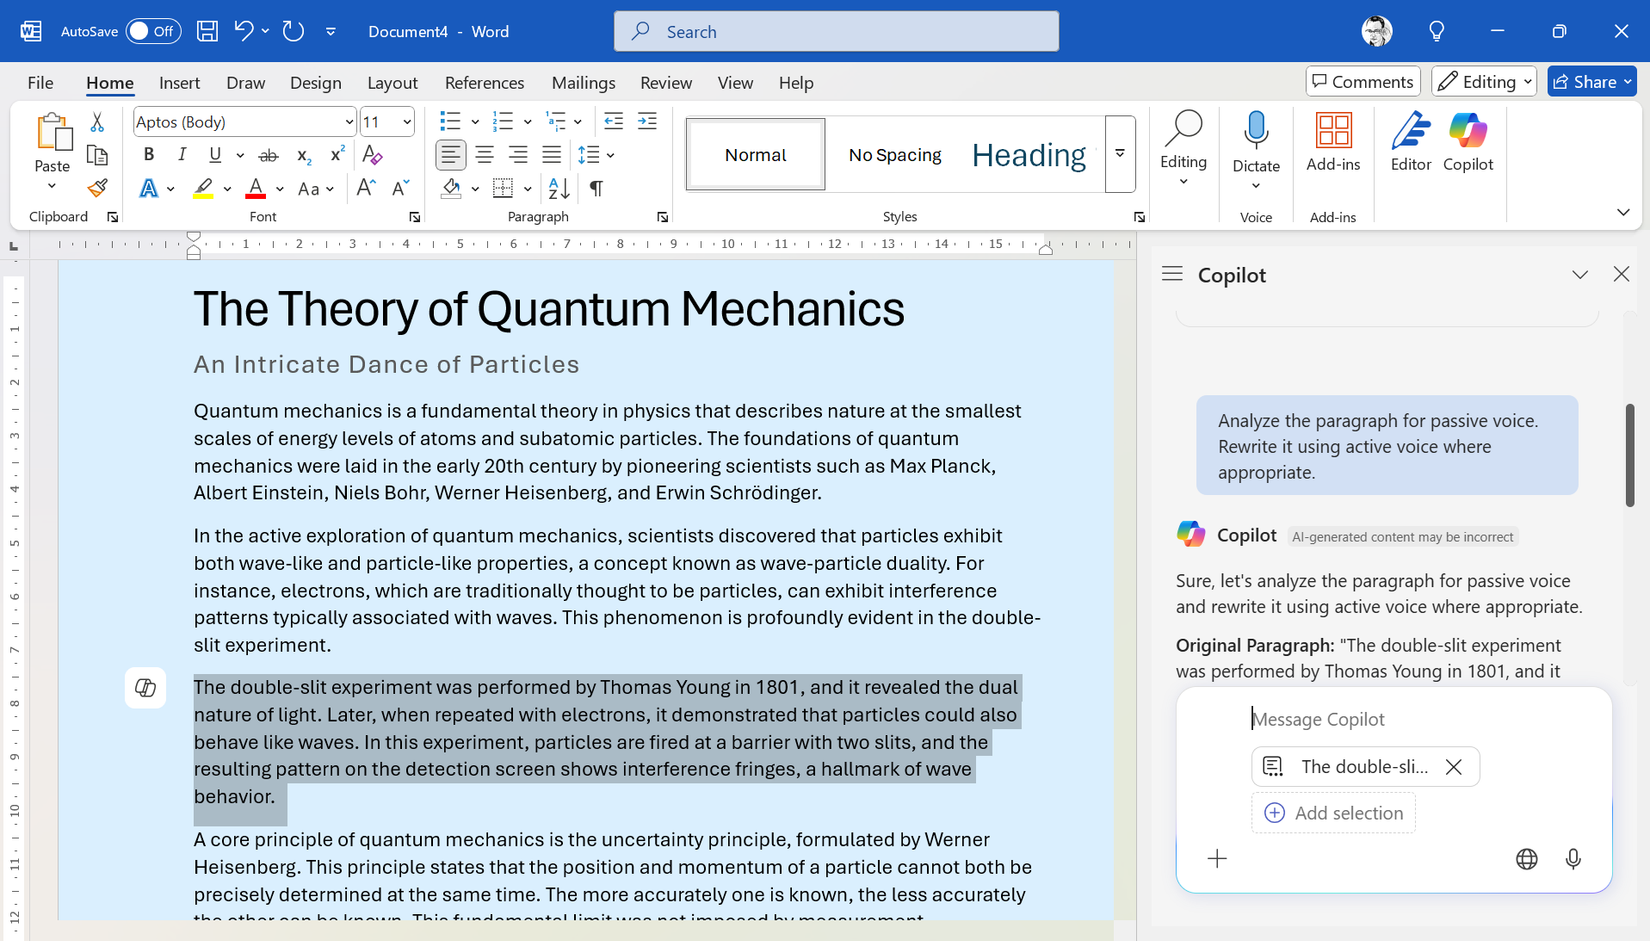Switch to the References tab
The width and height of the screenshot is (1650, 941).
click(484, 82)
